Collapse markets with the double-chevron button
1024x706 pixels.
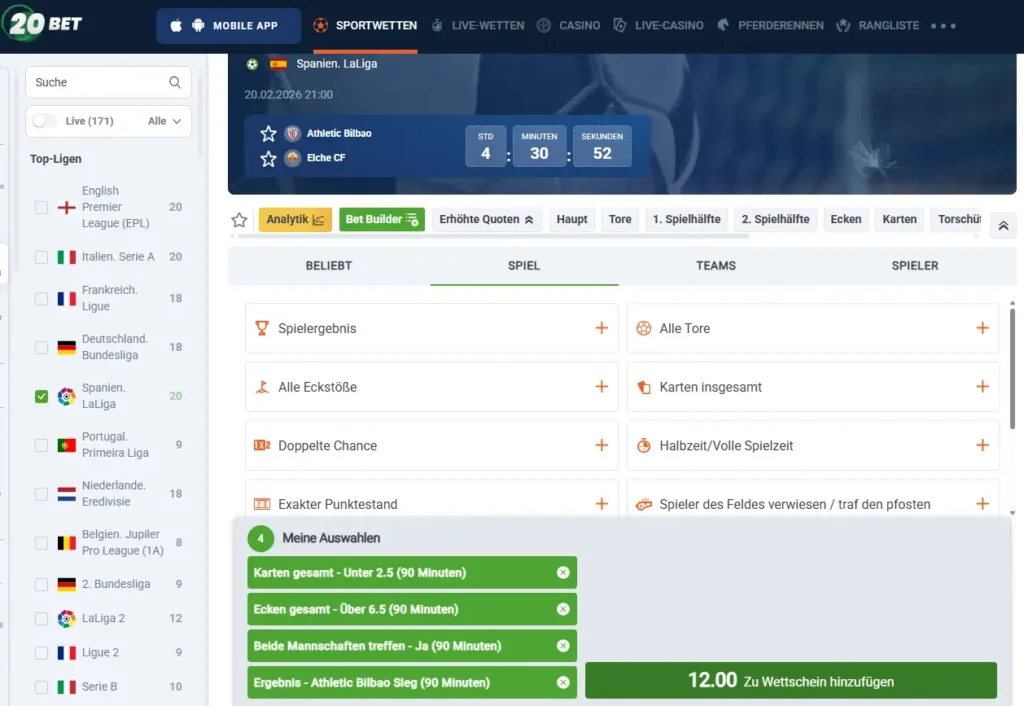[x=1003, y=226]
